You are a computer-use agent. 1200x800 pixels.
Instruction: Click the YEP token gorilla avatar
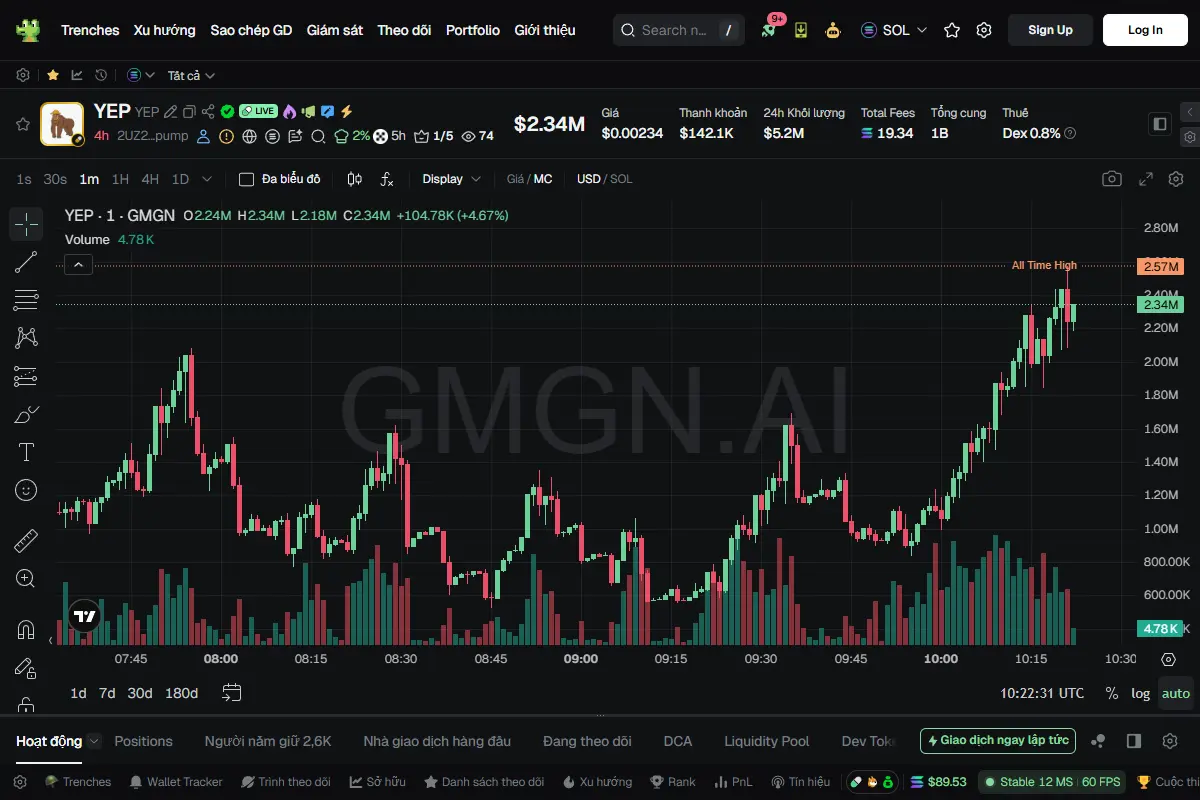62,124
